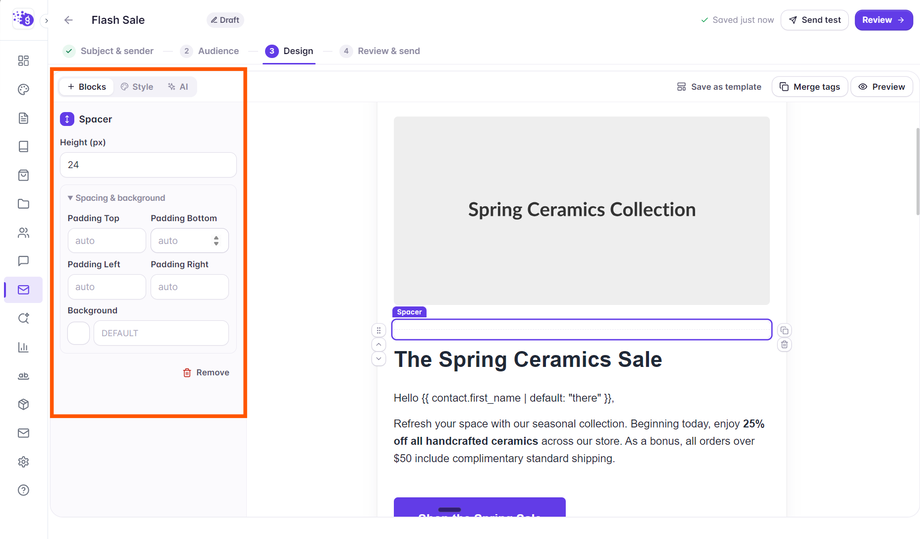Go to Subject & sender step
This screenshot has height=539, width=920.
click(x=109, y=51)
